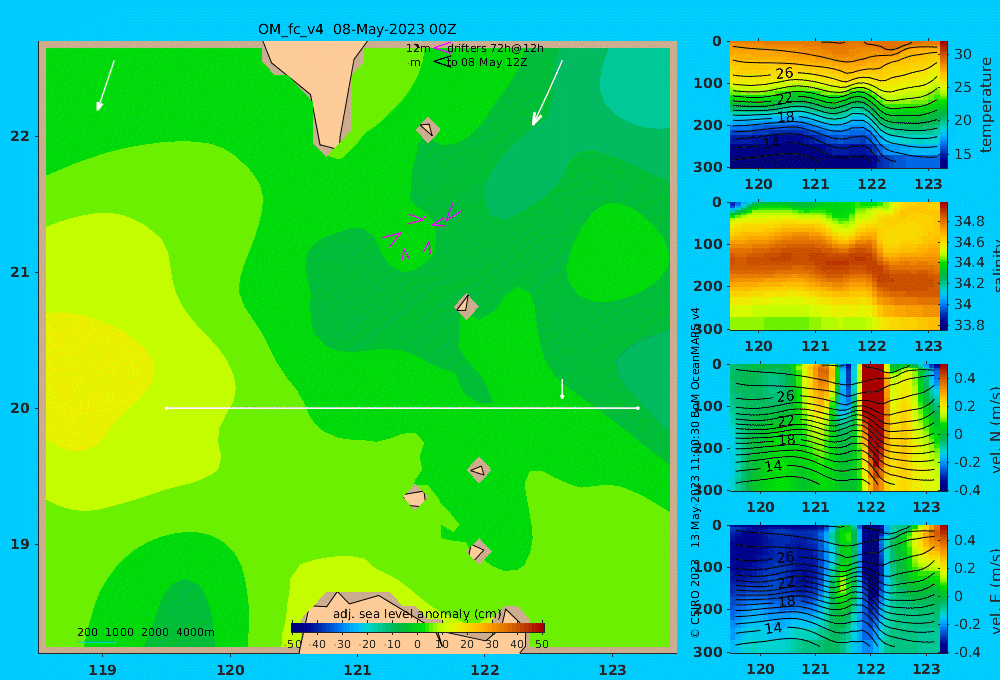Screen dimensions: 1000x680
Task: Click the sea level anomaly colorbar
Action: [418, 628]
